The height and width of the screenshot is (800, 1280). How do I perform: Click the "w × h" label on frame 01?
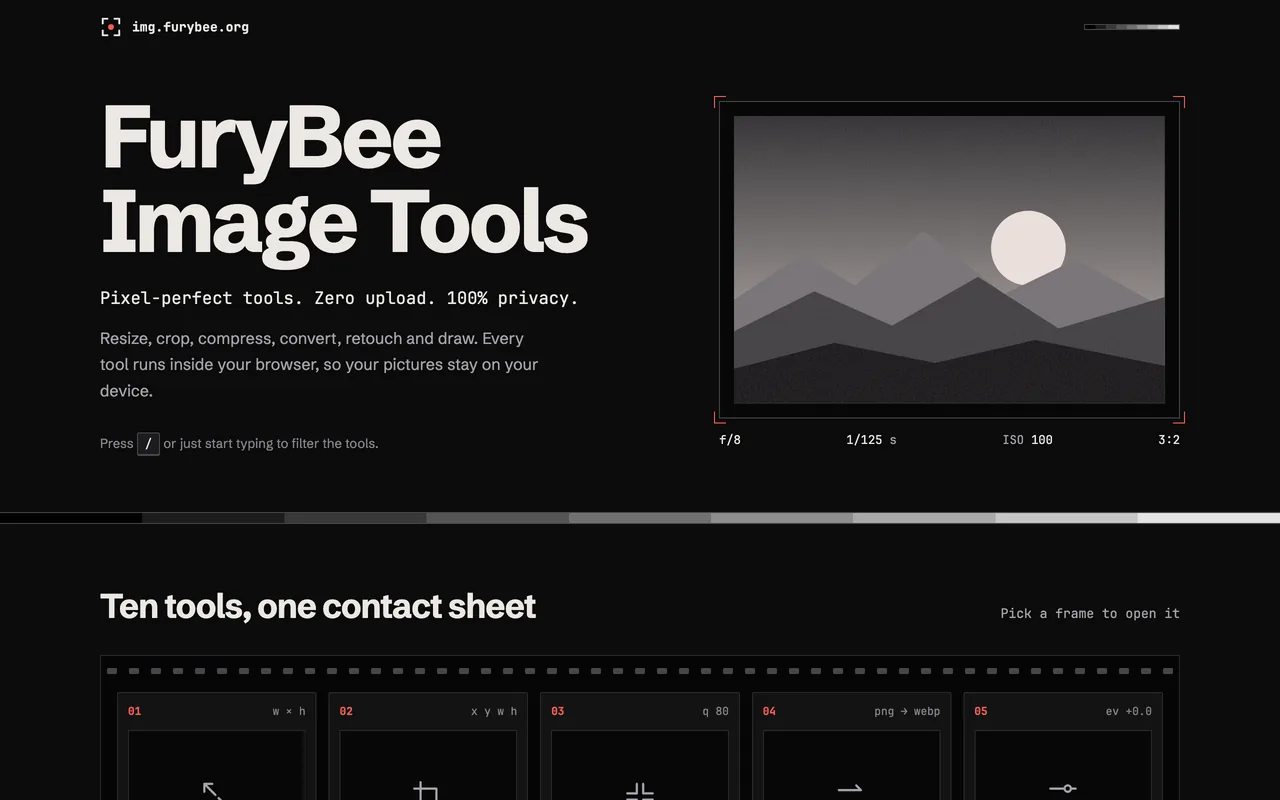(x=289, y=712)
